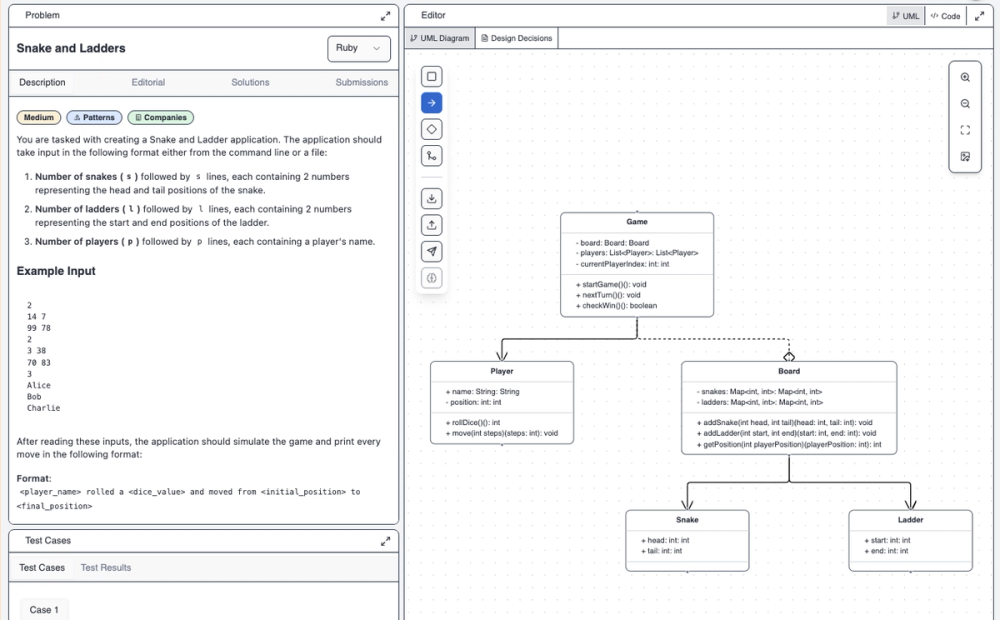
Task: Open the Solutions tab
Action: pos(250,82)
